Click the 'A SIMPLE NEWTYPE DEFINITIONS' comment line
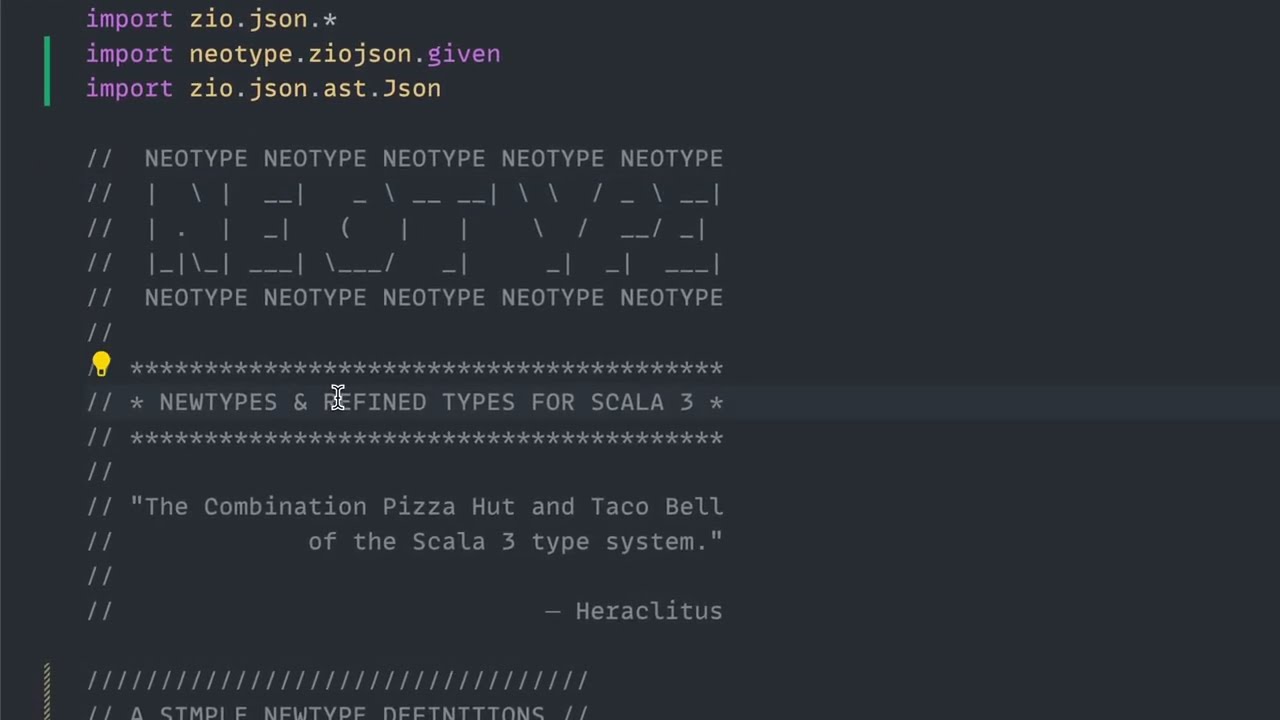This screenshot has height=720, width=1280. (x=338, y=713)
